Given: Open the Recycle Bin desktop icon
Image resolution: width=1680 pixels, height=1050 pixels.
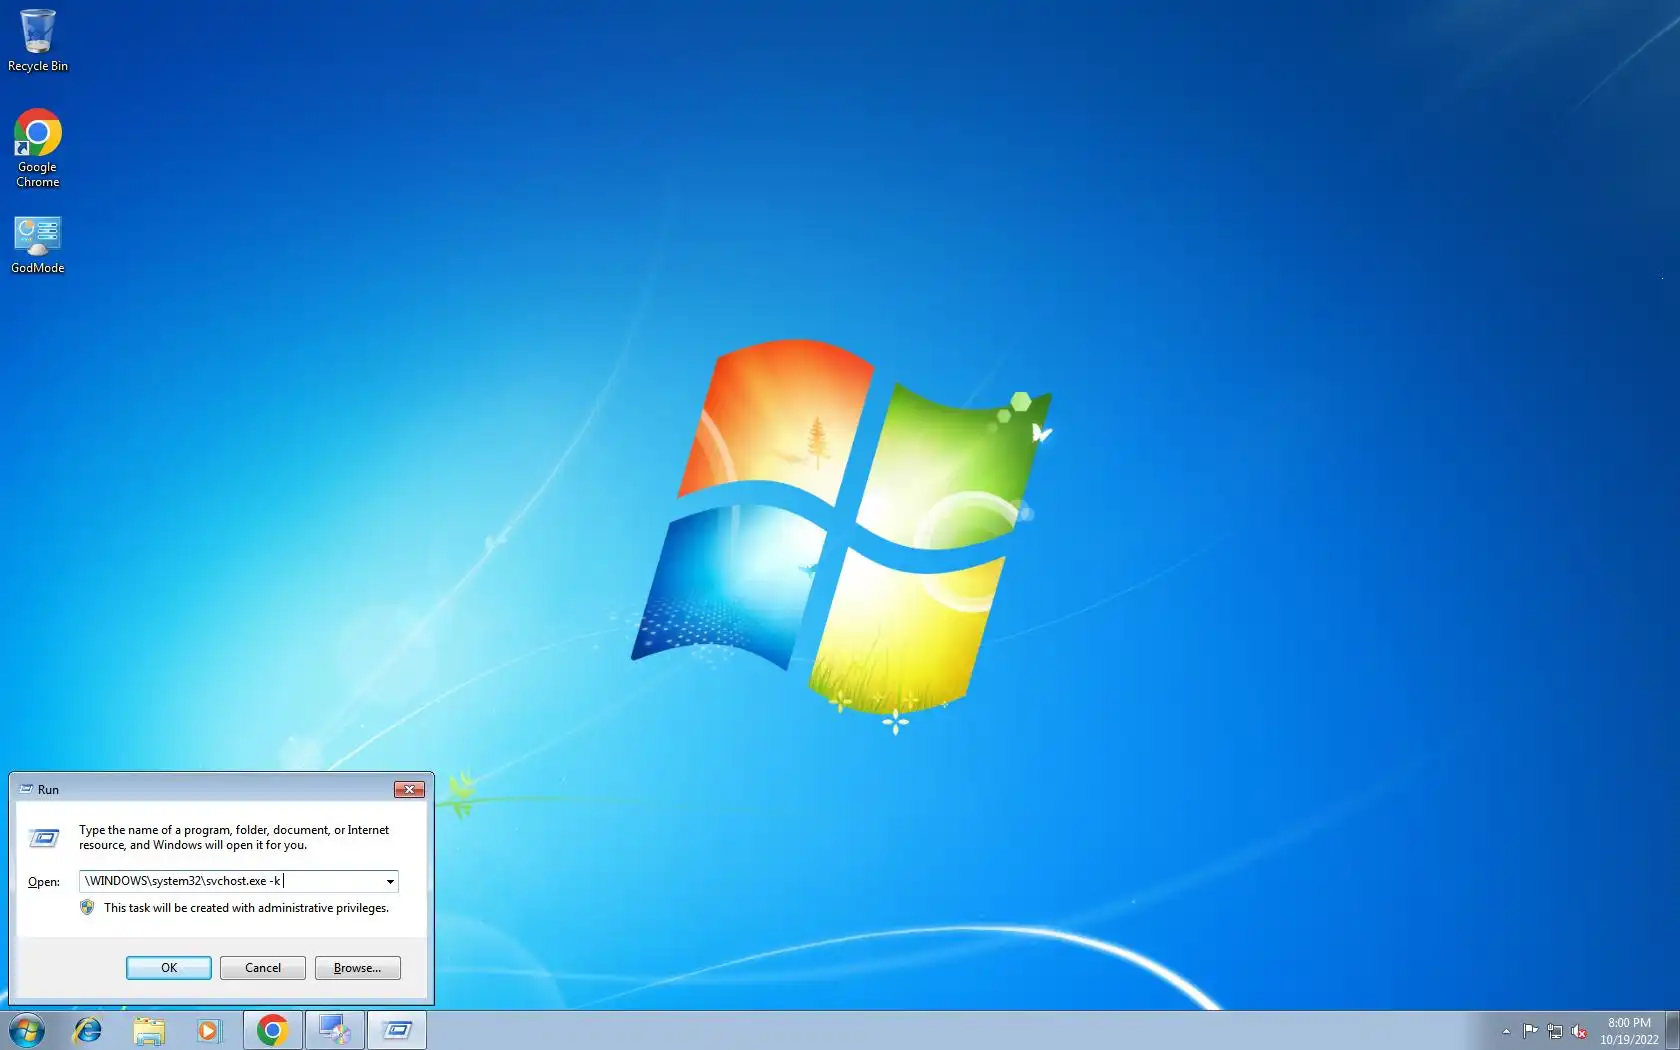Looking at the screenshot, I should pyautogui.click(x=38, y=41).
